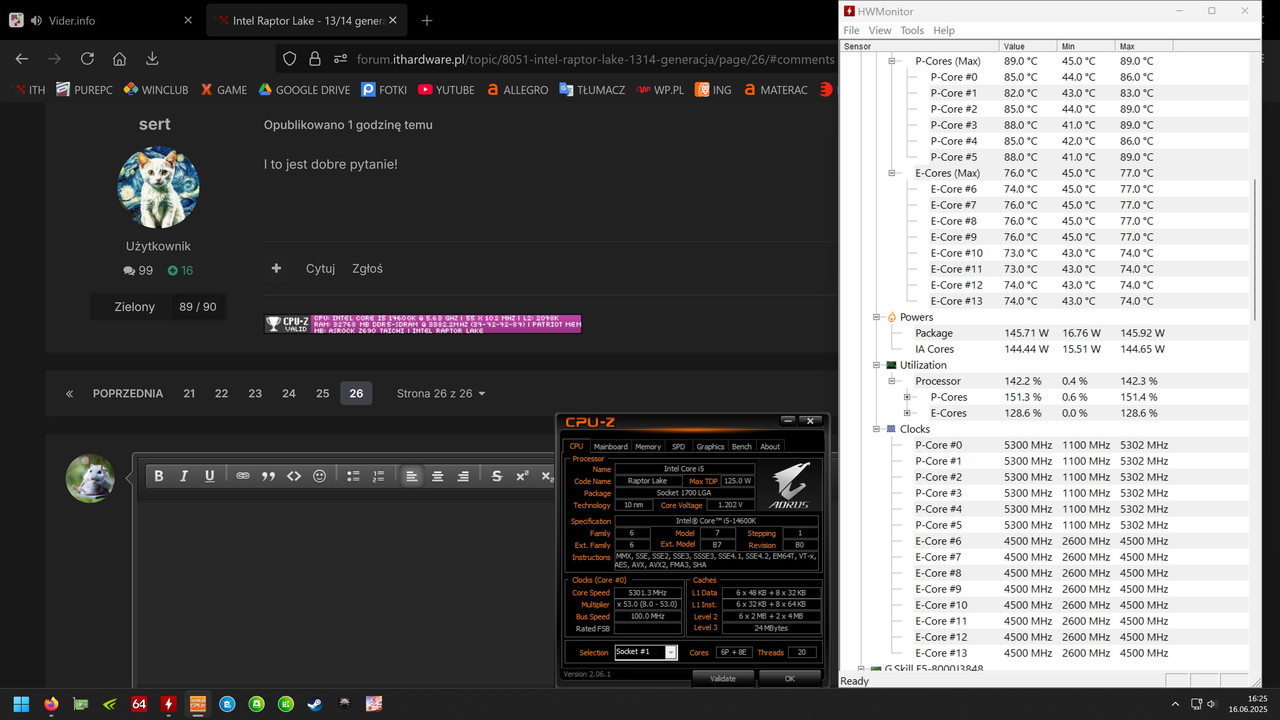Click the Cytuj quote link
This screenshot has height=720, width=1280.
coord(320,268)
